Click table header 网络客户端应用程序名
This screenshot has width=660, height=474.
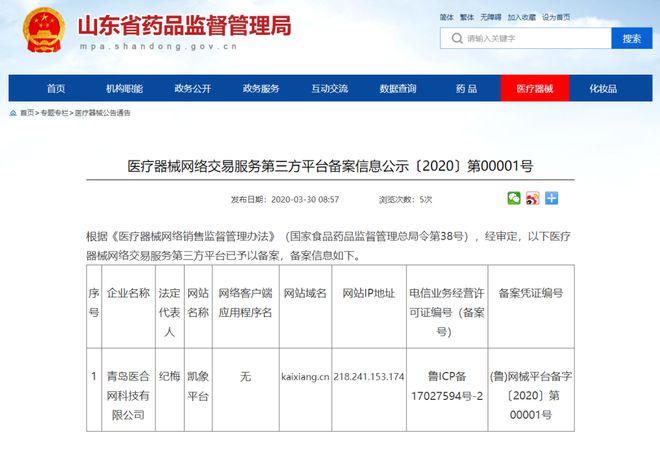coord(245,303)
